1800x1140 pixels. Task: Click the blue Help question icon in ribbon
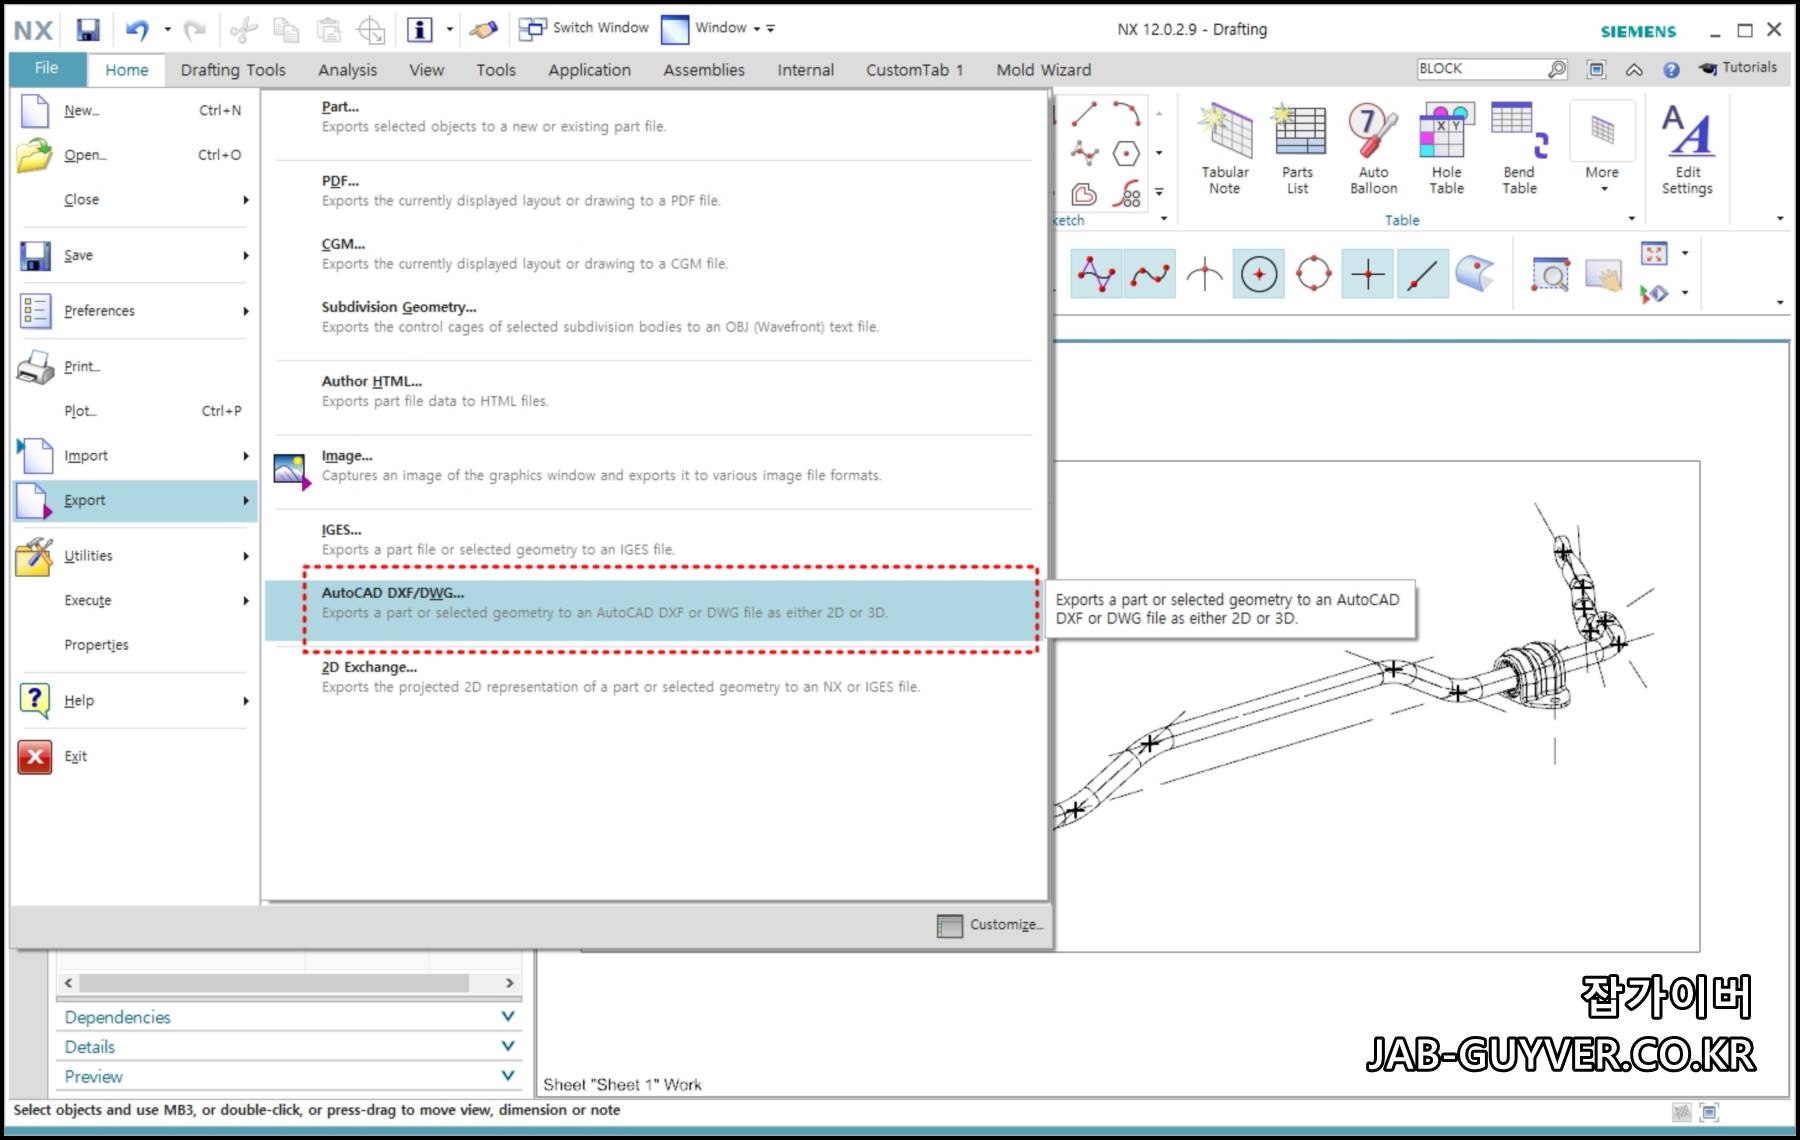[x=1671, y=70]
